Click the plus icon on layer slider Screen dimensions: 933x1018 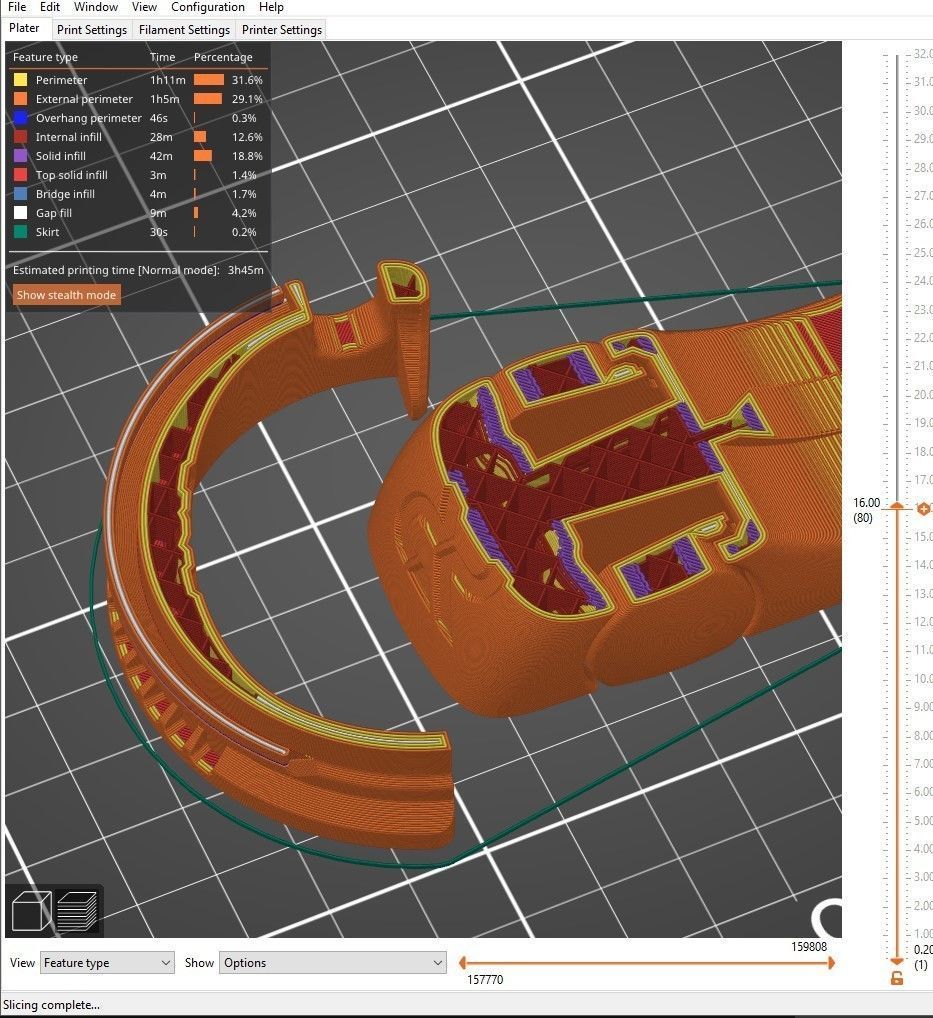tap(923, 509)
